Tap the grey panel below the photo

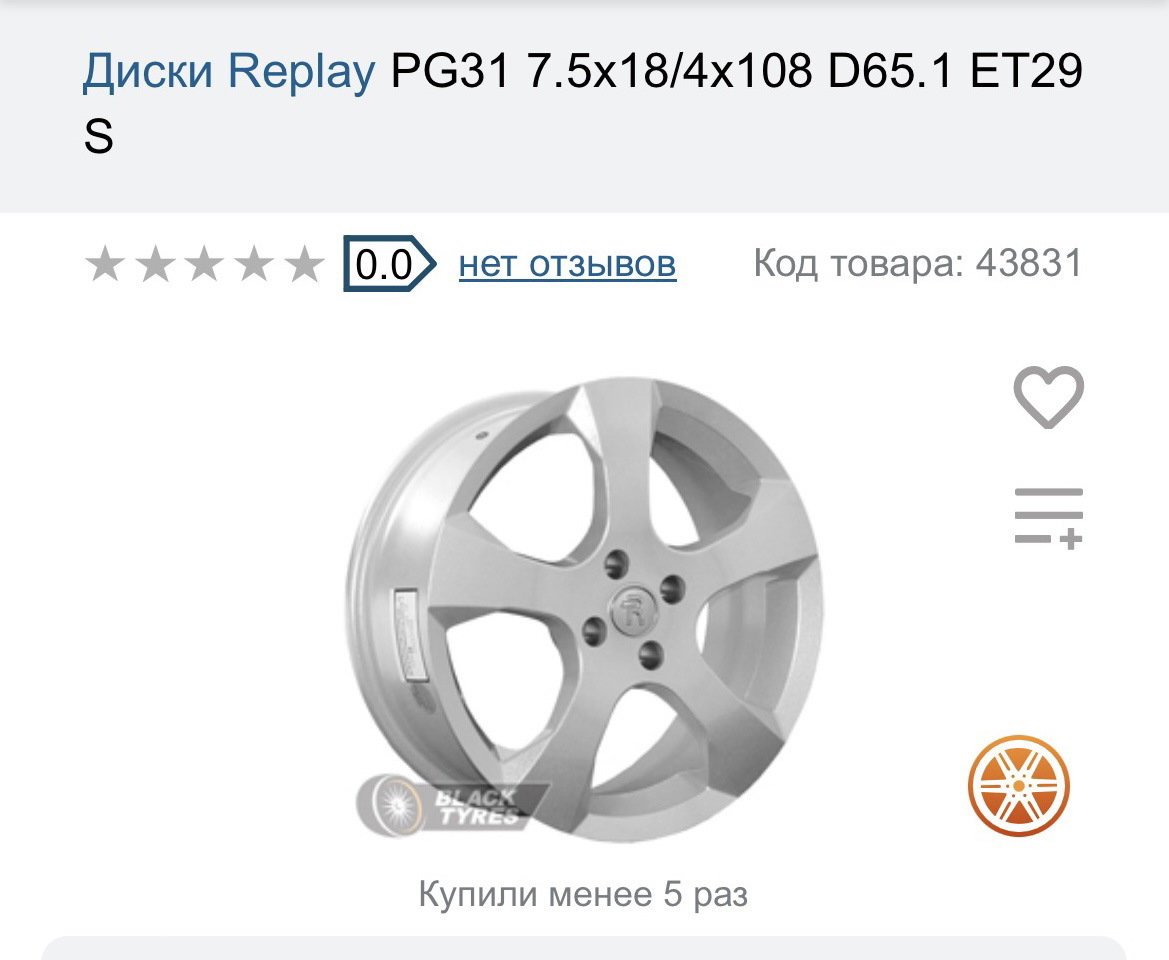click(583, 948)
